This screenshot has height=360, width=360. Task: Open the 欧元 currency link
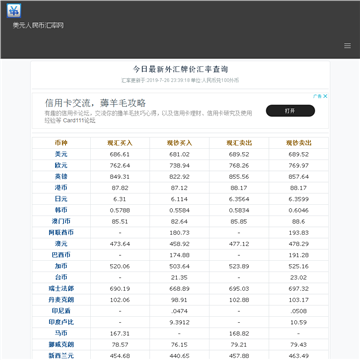point(61,165)
